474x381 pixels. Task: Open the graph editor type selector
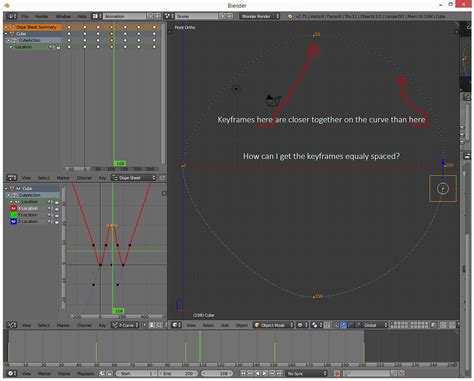coord(12,325)
